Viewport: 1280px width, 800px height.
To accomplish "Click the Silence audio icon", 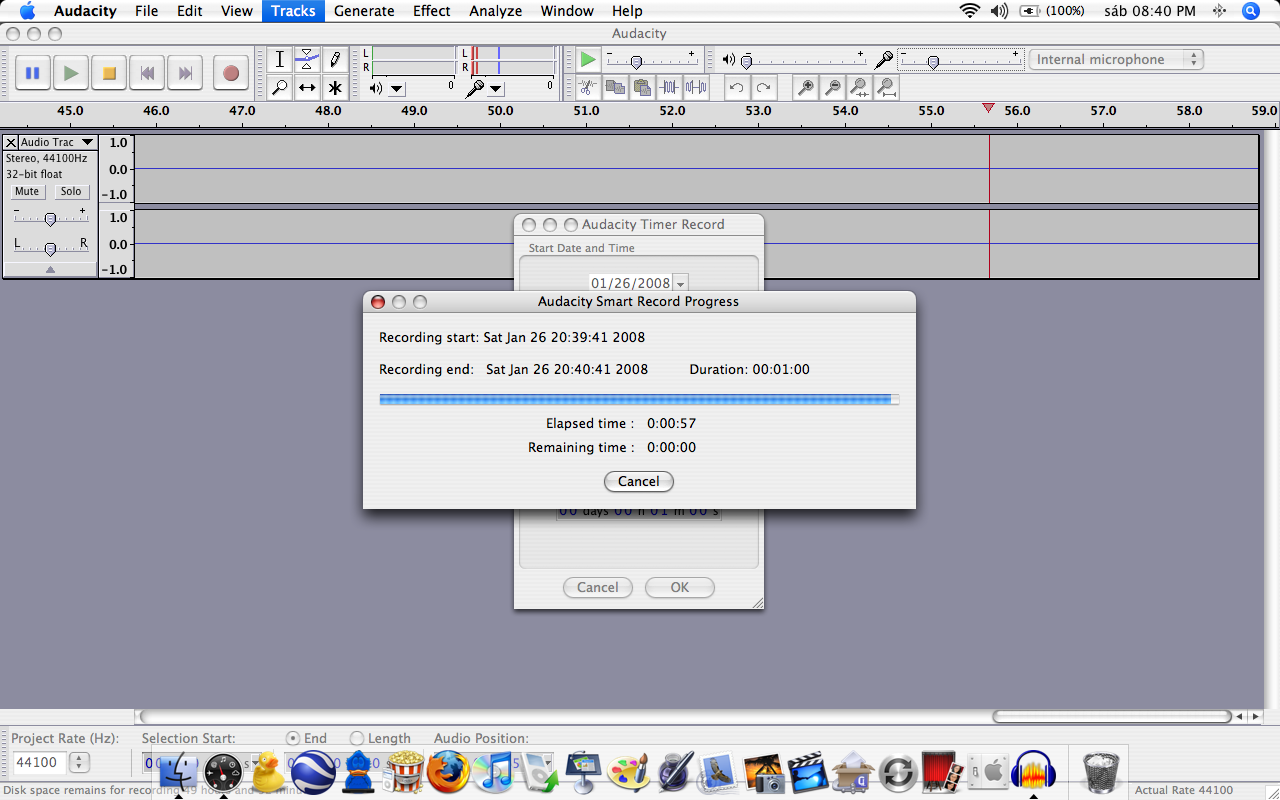I will 696,87.
